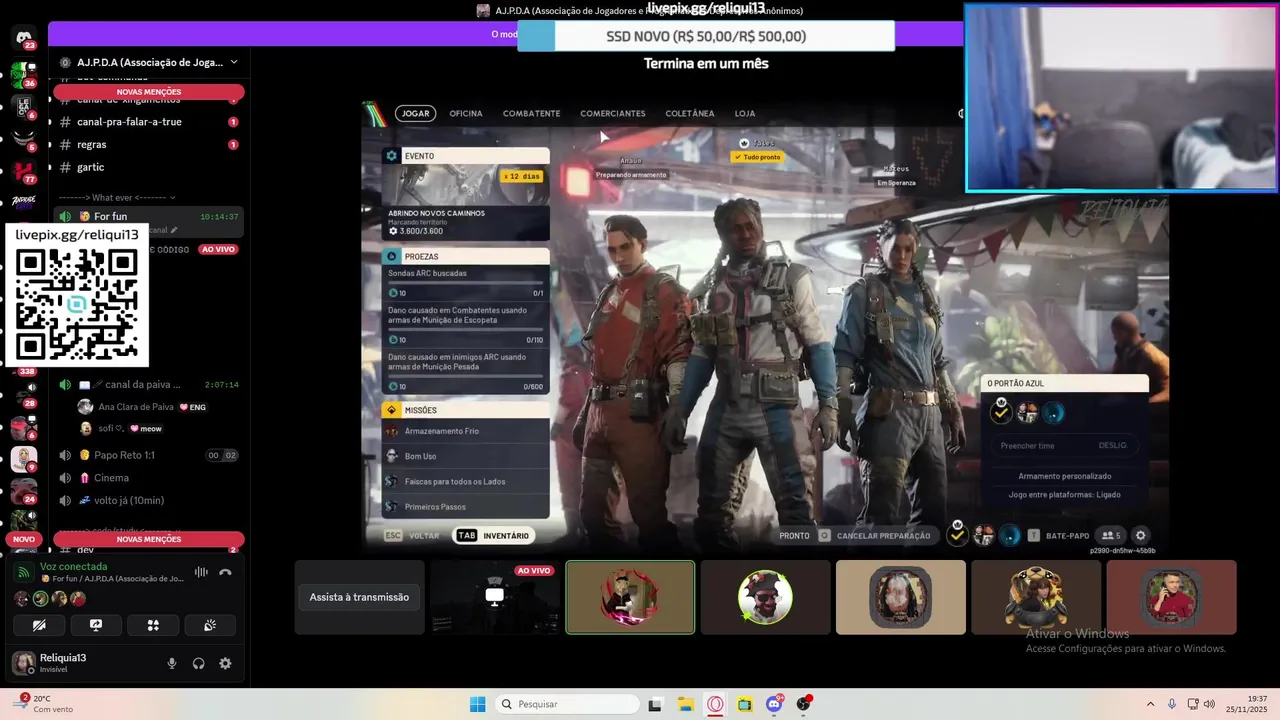Image resolution: width=1280 pixels, height=720 pixels.
Task: Click SSD NOVO donation goal progress bar
Action: click(706, 36)
